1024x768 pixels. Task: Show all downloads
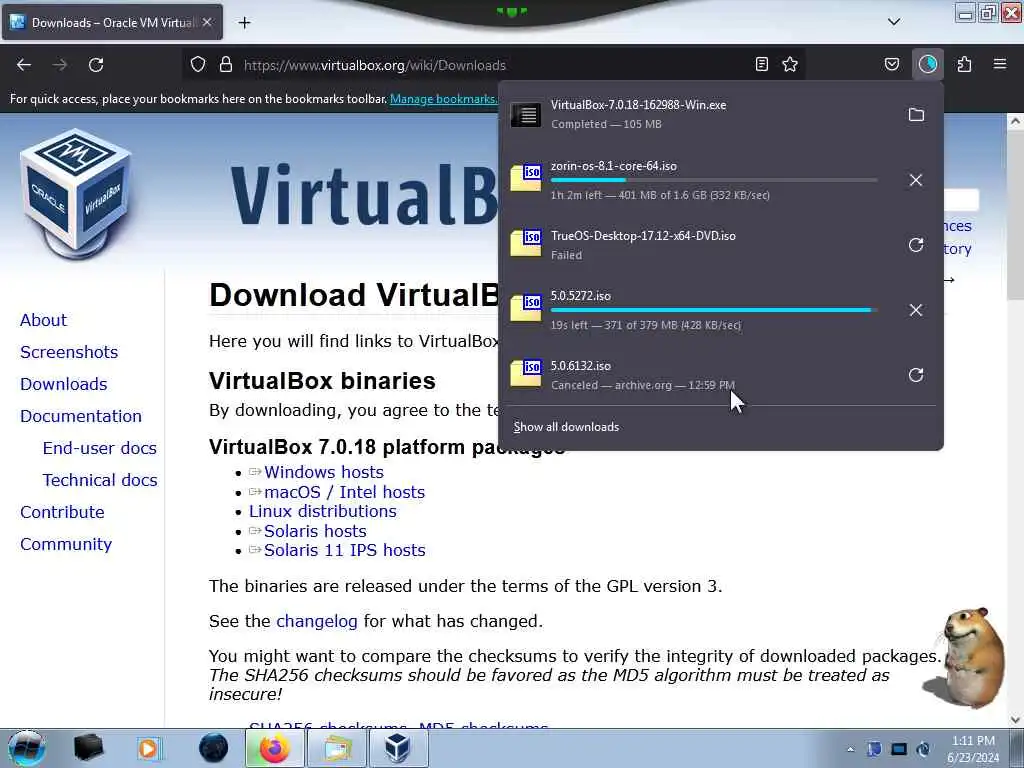(x=566, y=427)
